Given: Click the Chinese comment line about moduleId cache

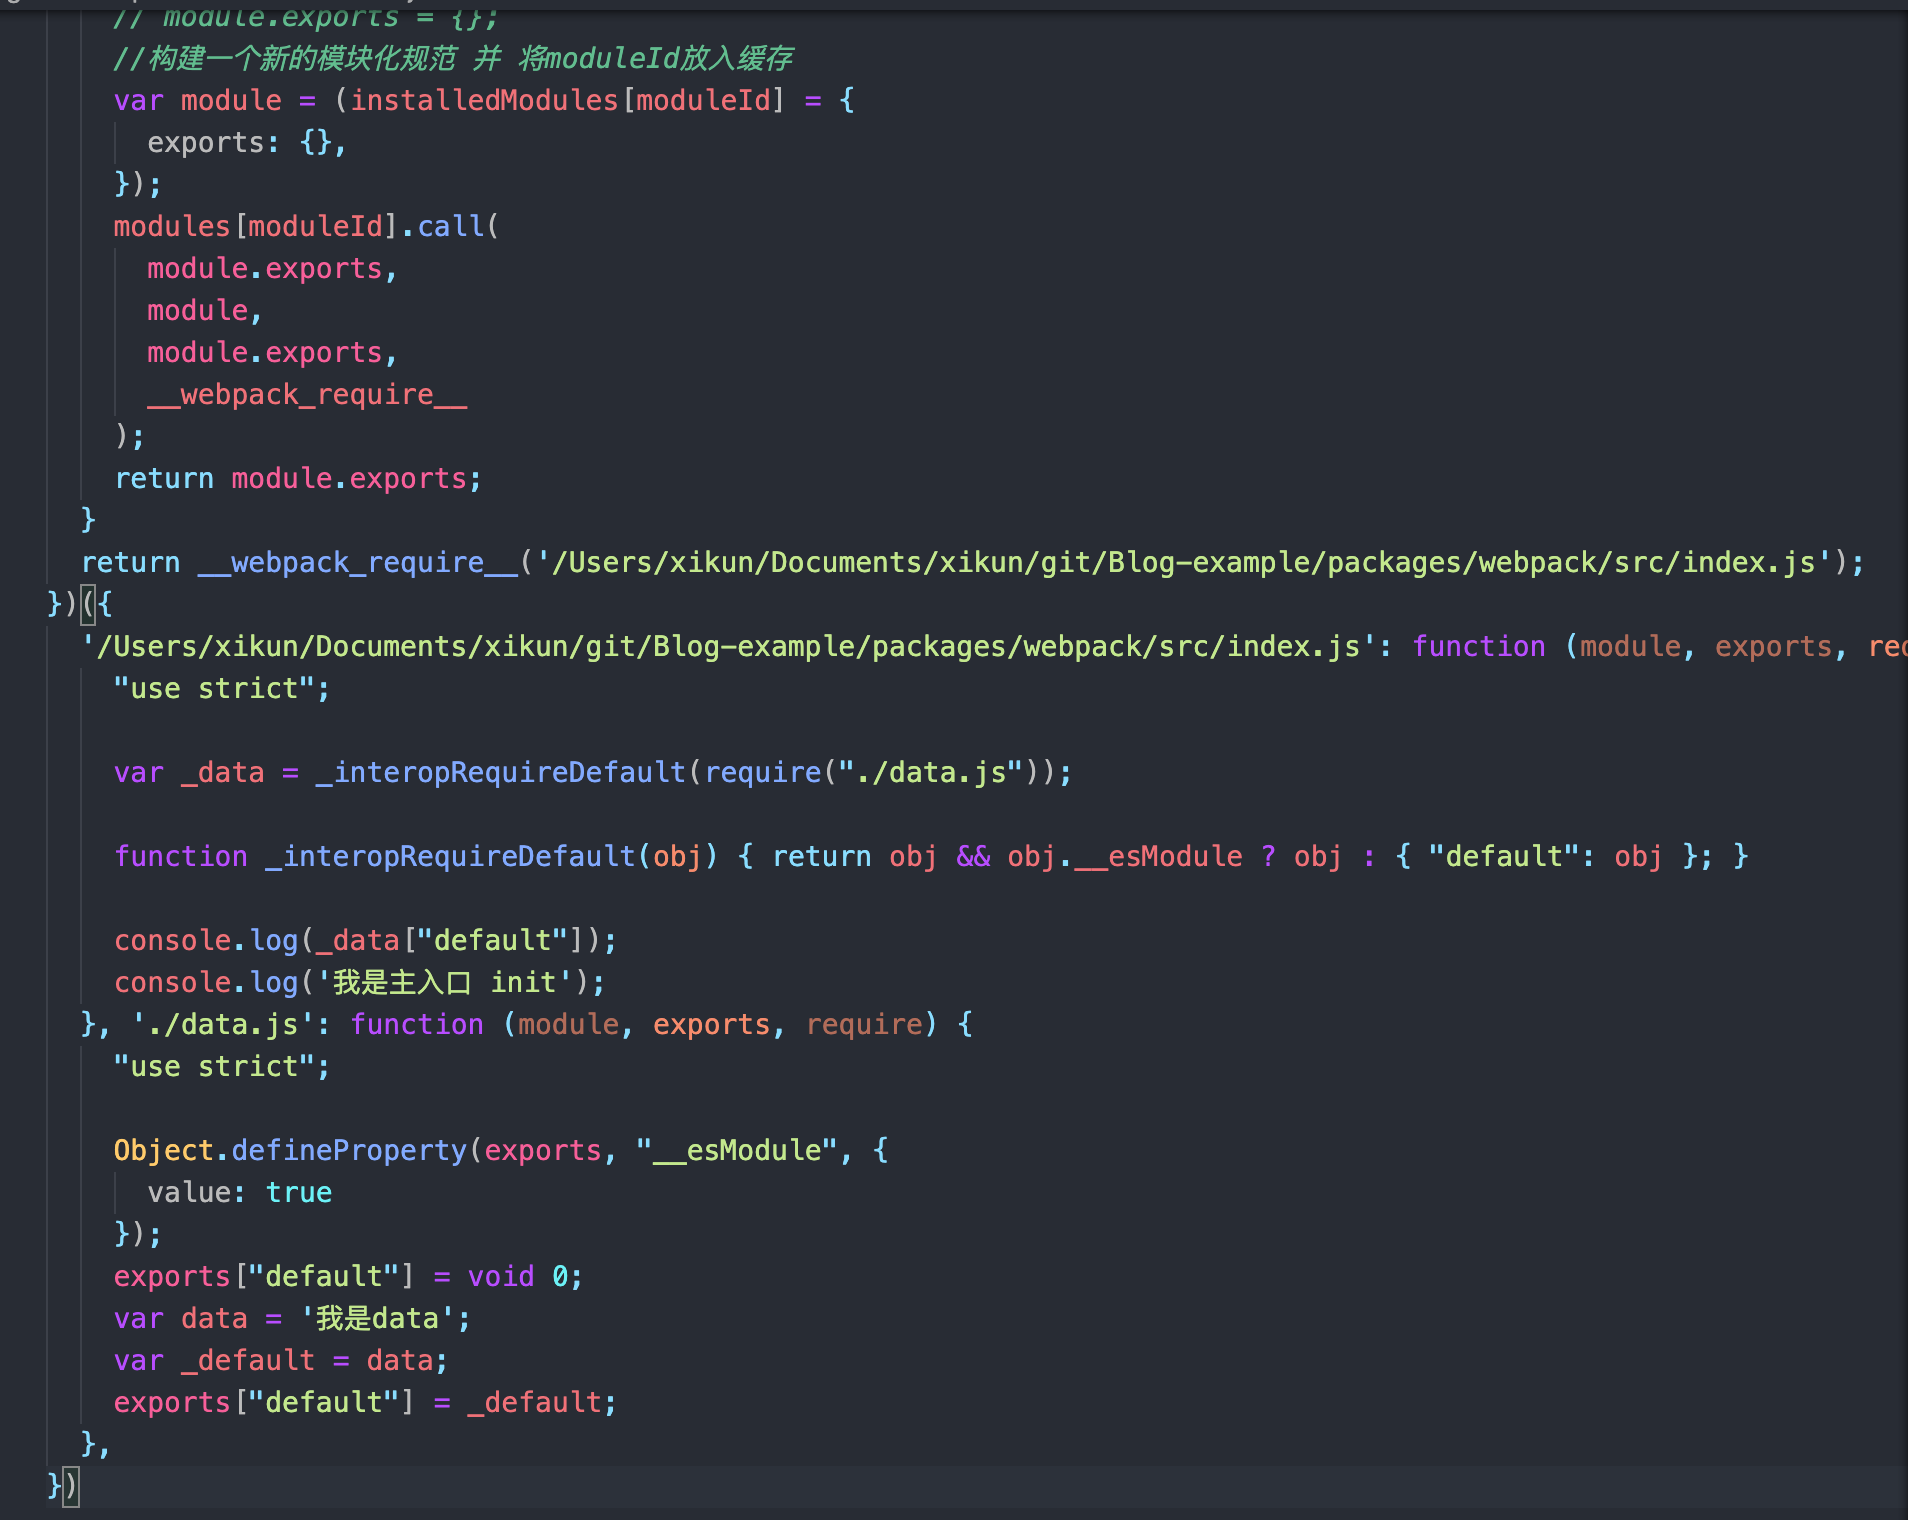Looking at the screenshot, I should (x=453, y=58).
